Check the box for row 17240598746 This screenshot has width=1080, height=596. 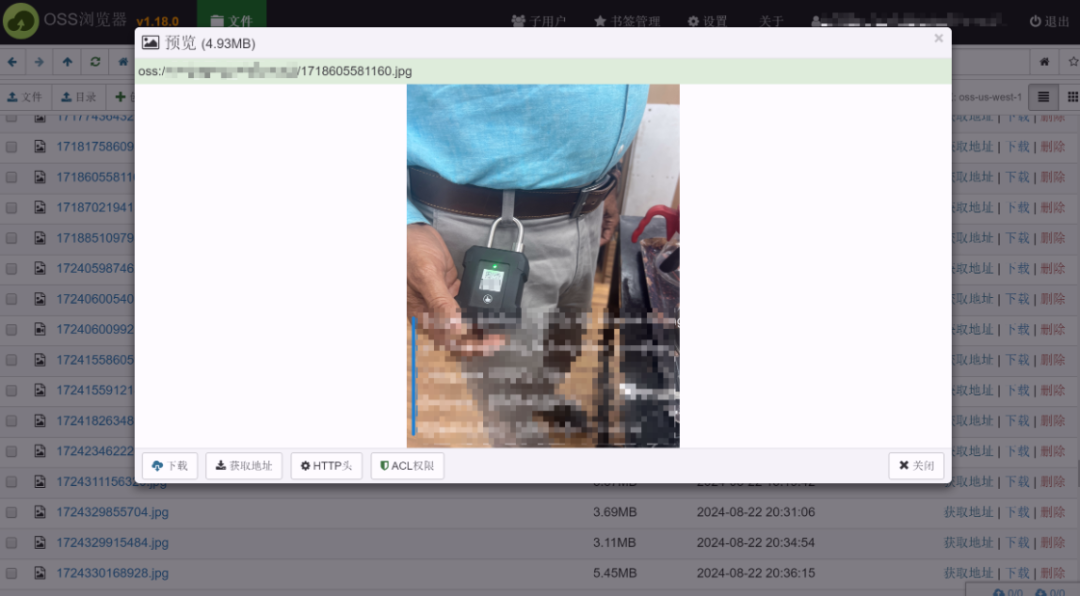click(12, 268)
